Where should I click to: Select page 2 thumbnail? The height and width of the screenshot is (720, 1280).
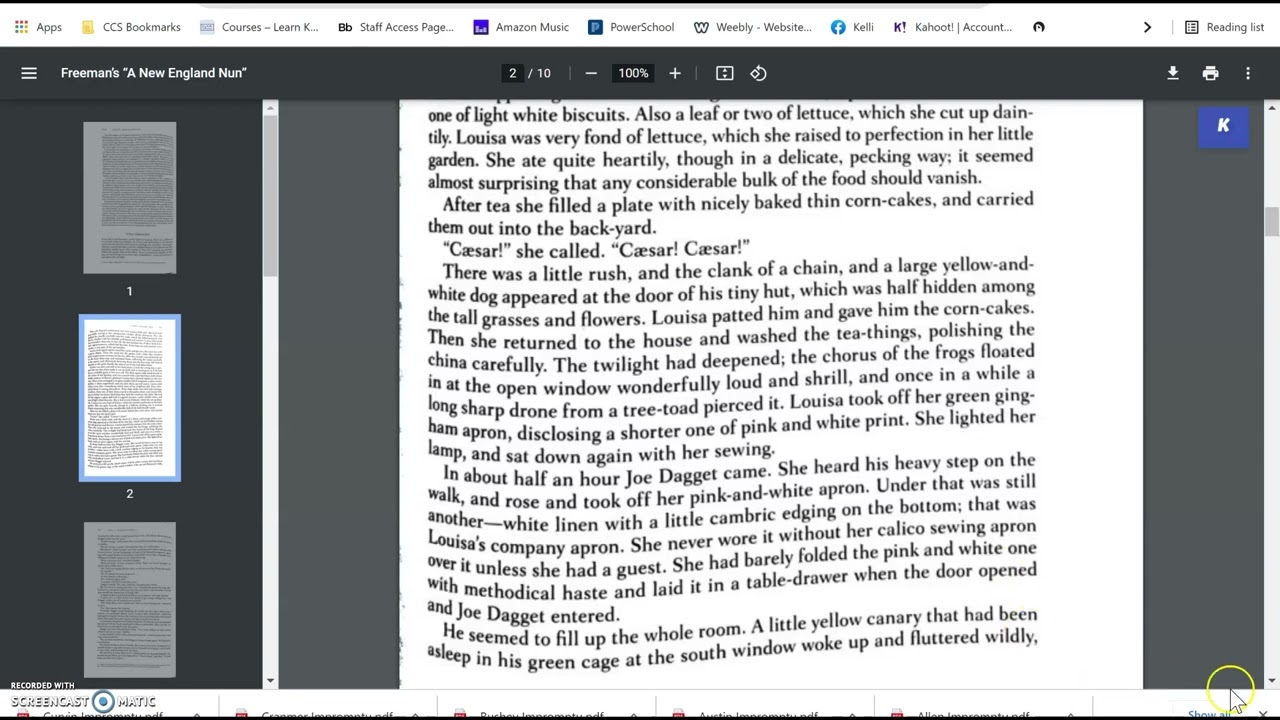pyautogui.click(x=130, y=398)
